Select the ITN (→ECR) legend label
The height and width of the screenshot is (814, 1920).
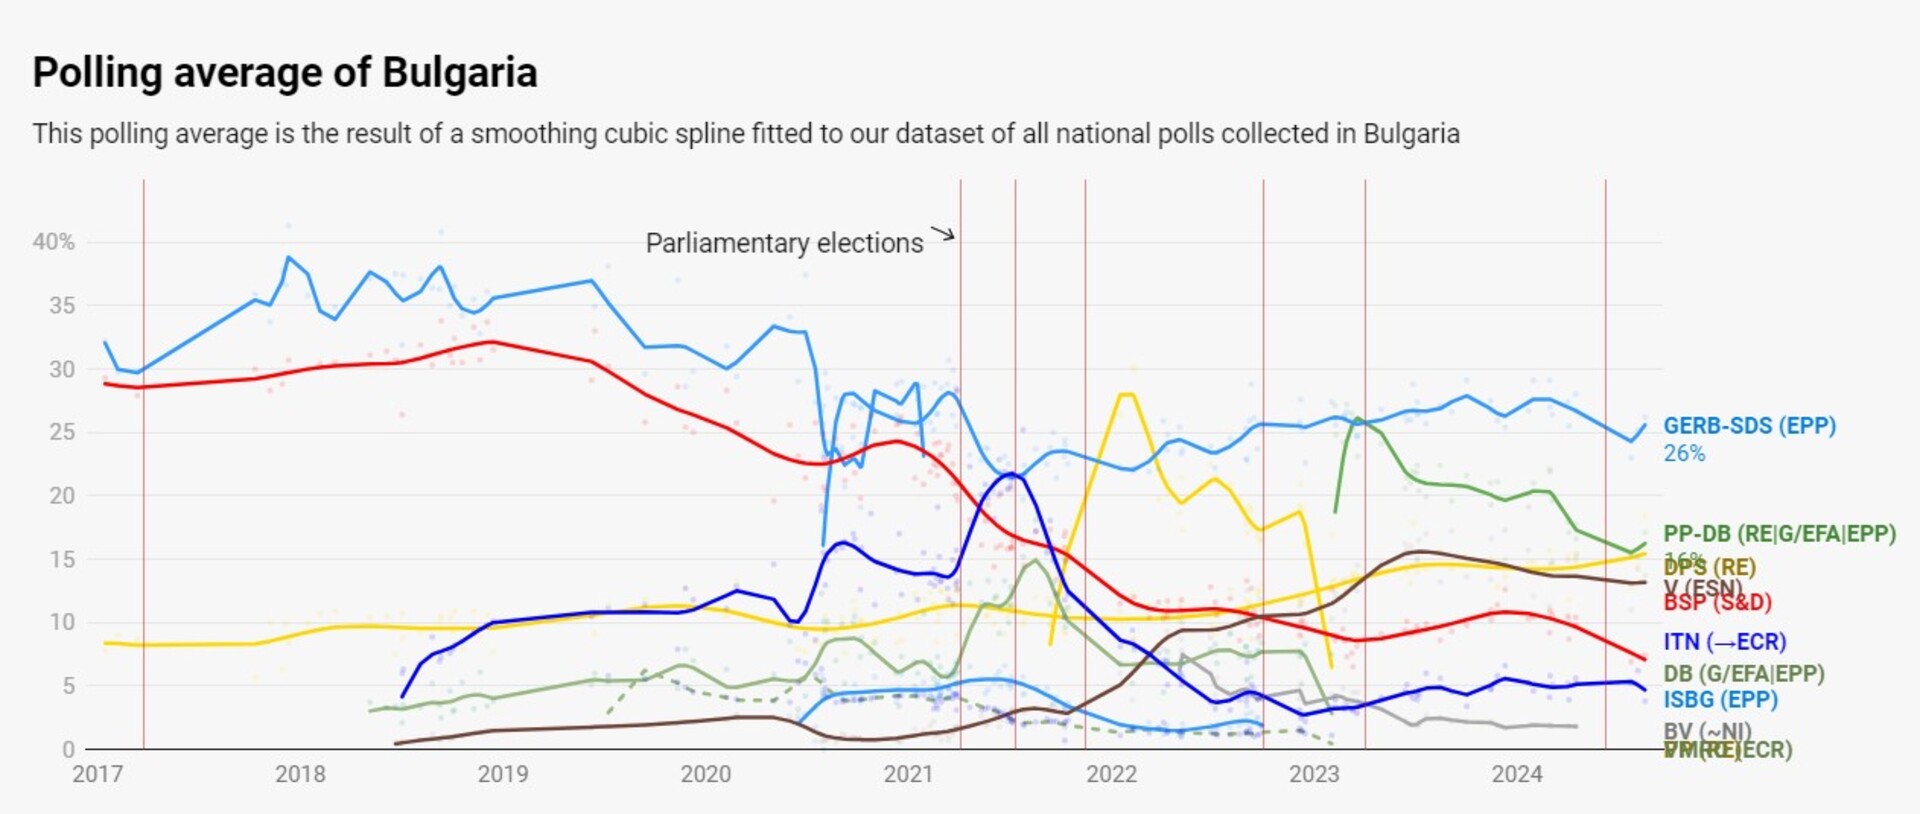1724,642
